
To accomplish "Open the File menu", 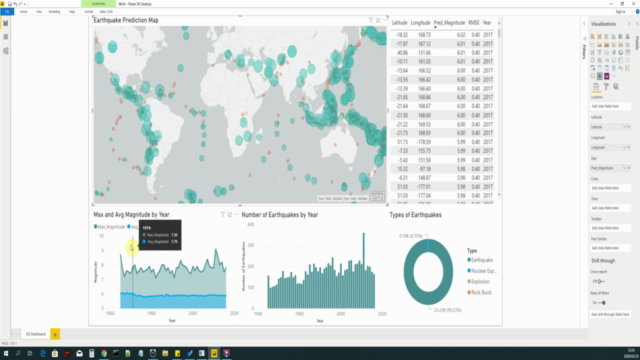I will (x=7, y=12).
